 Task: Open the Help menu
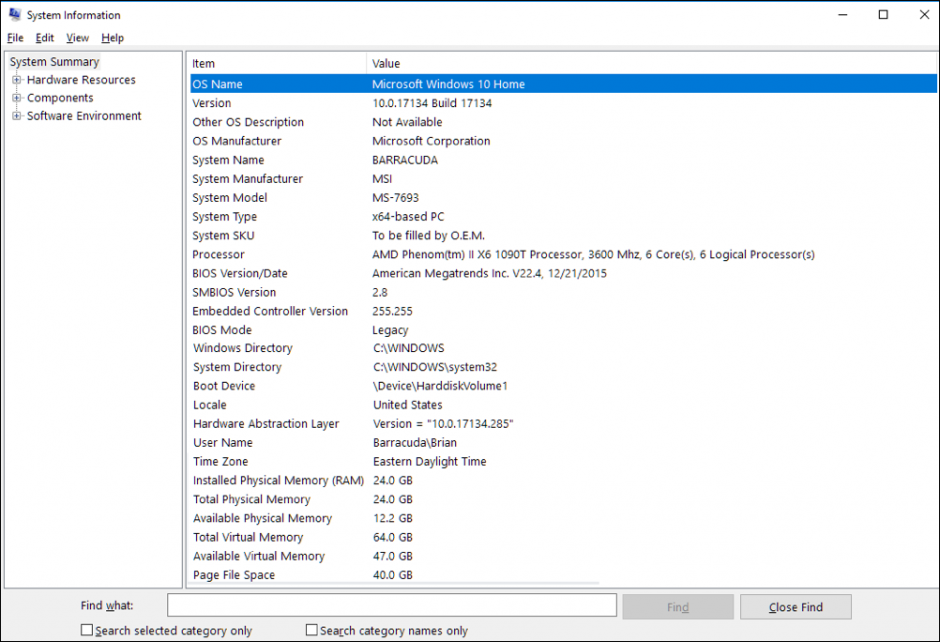(x=112, y=37)
